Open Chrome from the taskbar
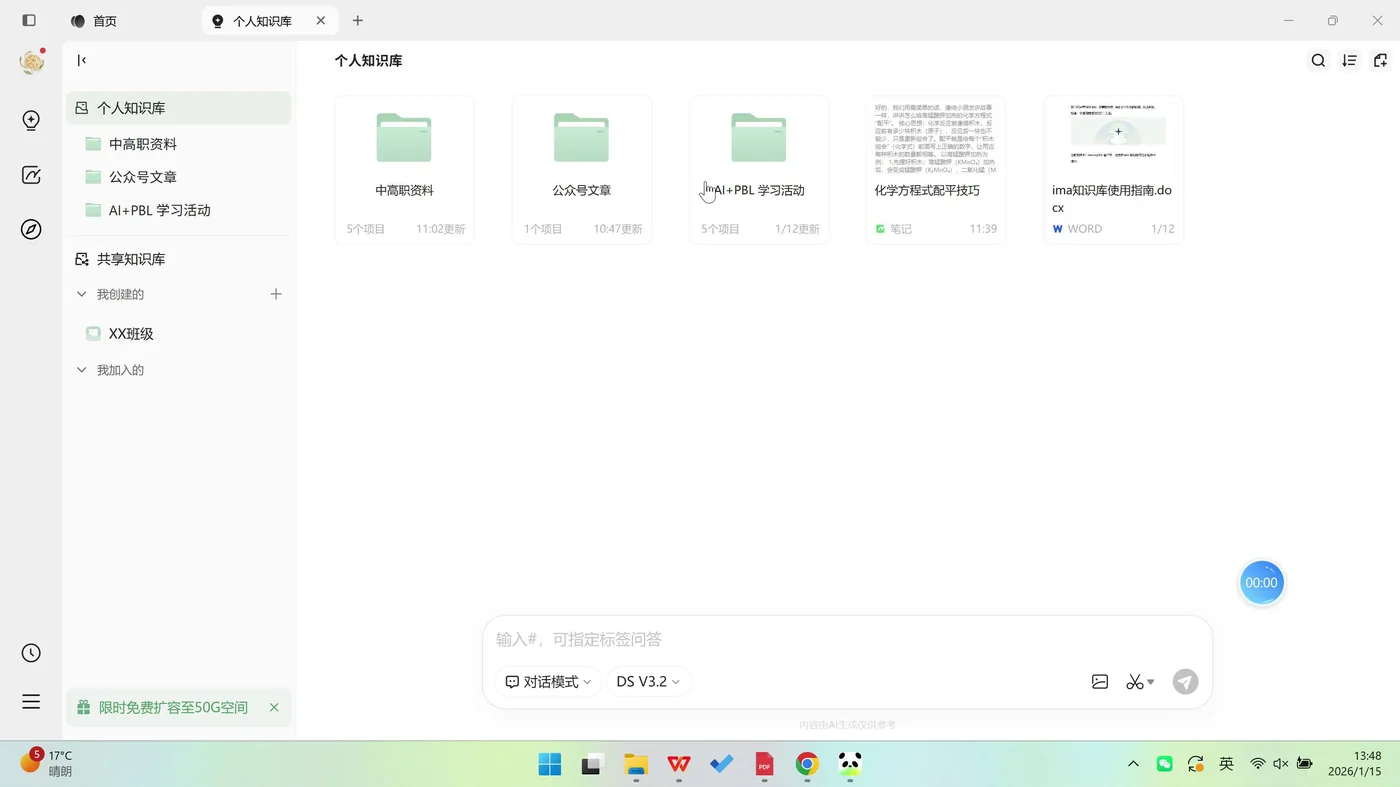The width and height of the screenshot is (1400, 787). click(807, 765)
